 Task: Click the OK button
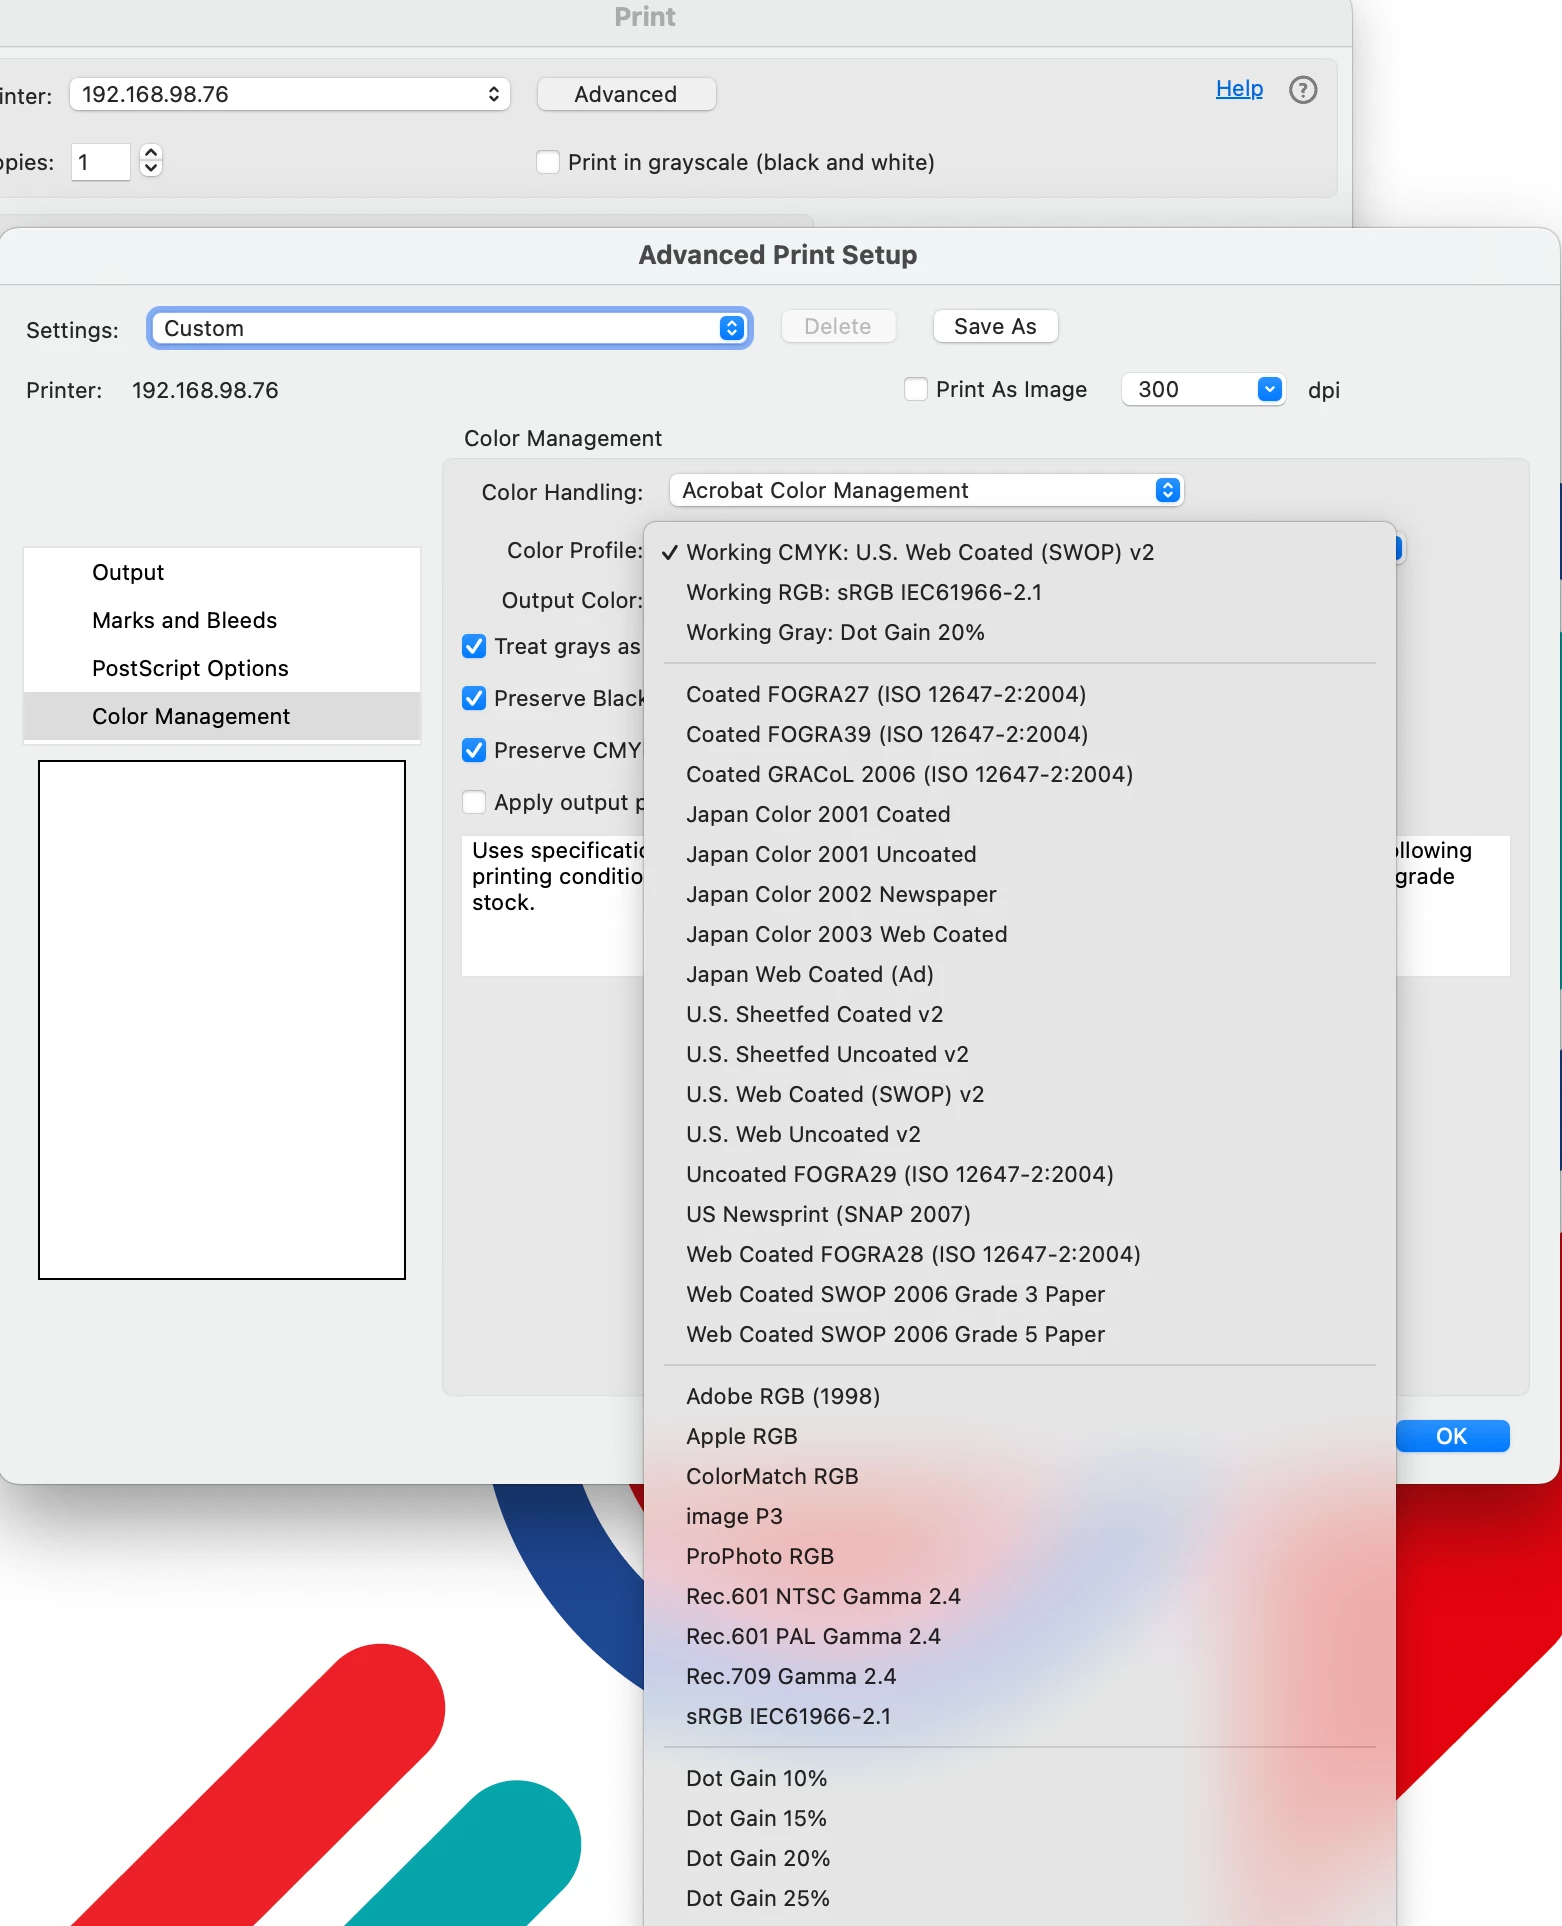(1452, 1436)
